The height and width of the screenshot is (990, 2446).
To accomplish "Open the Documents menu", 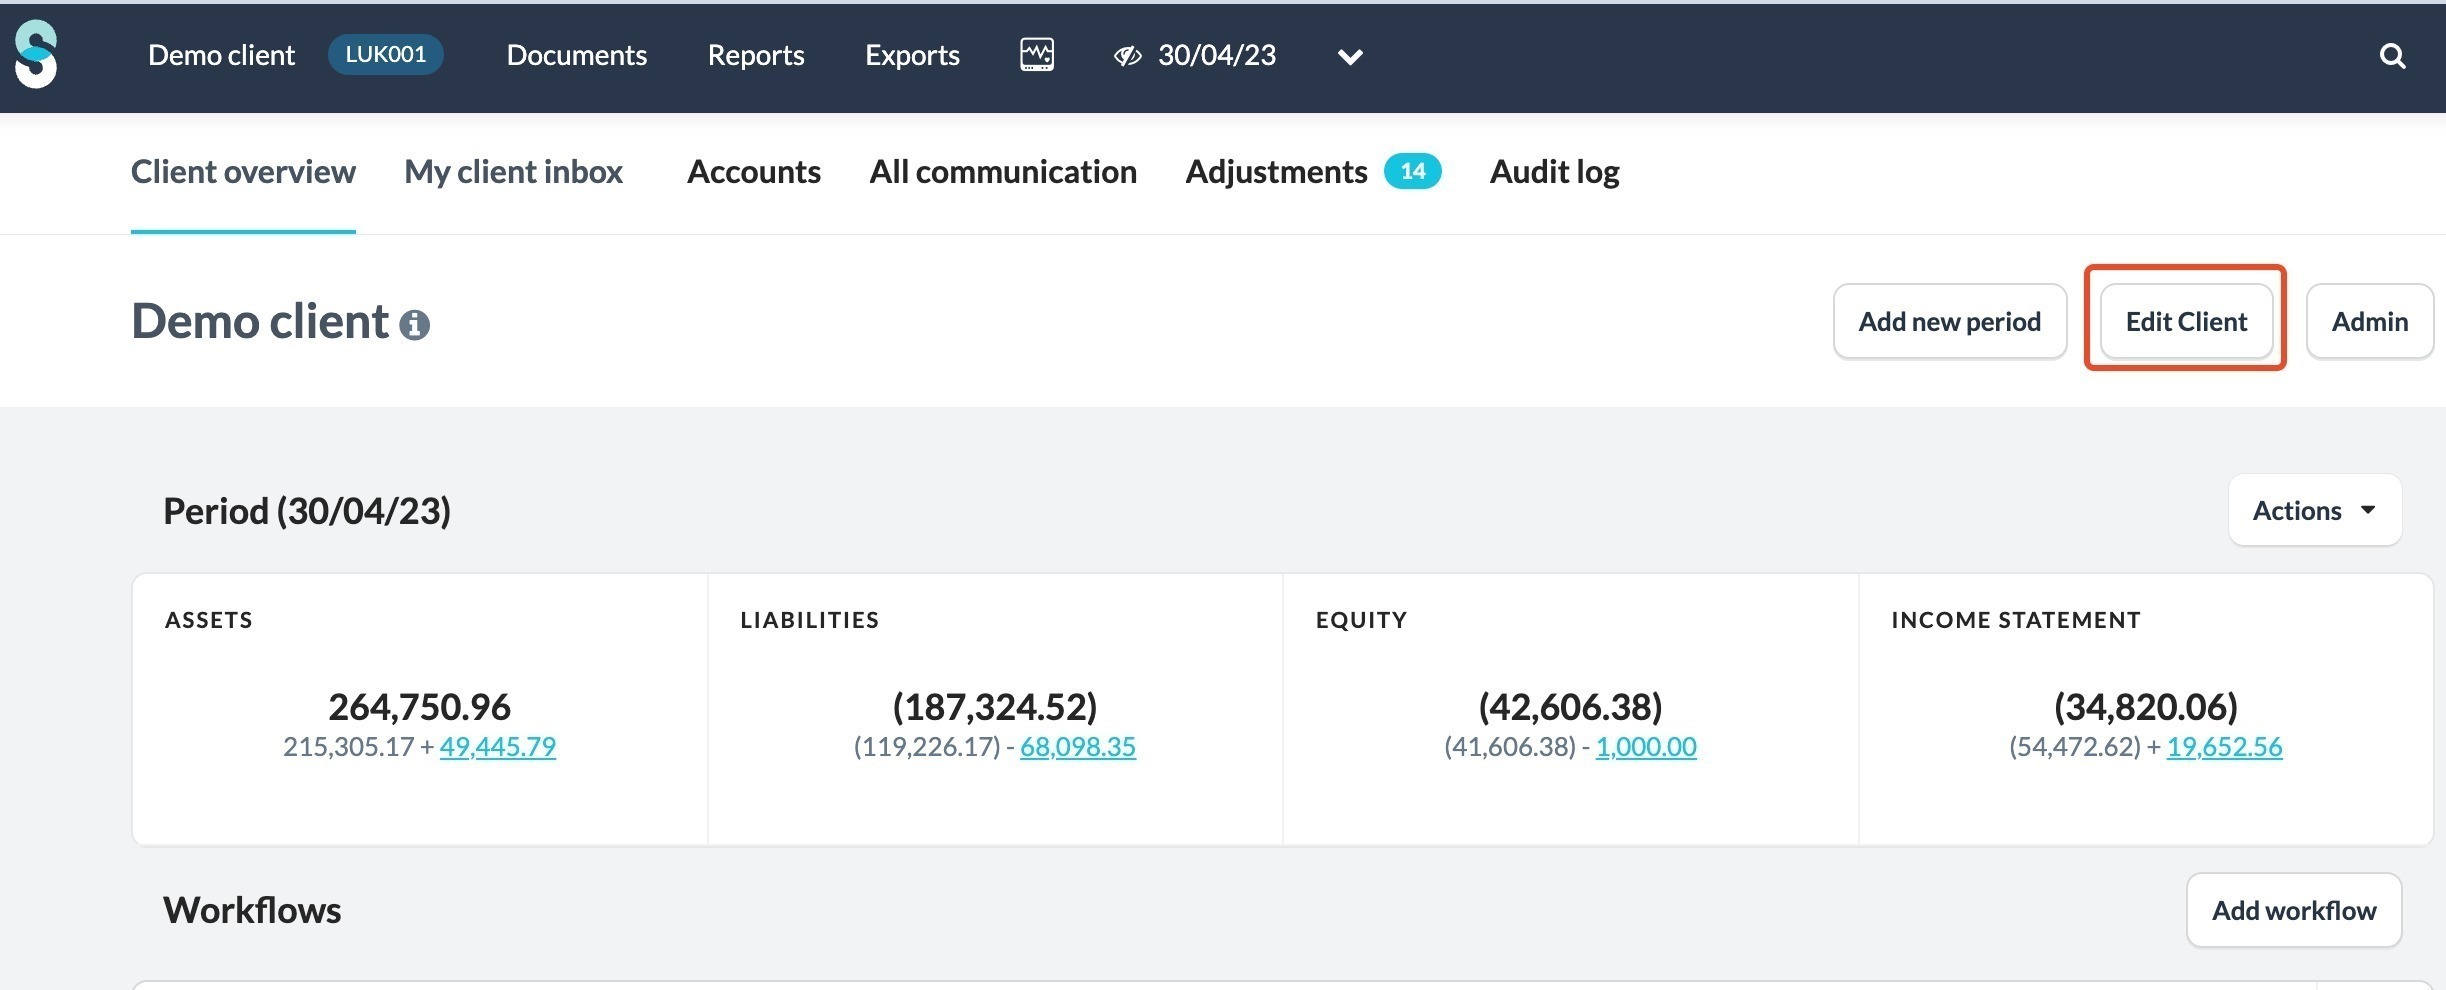I will pyautogui.click(x=576, y=55).
